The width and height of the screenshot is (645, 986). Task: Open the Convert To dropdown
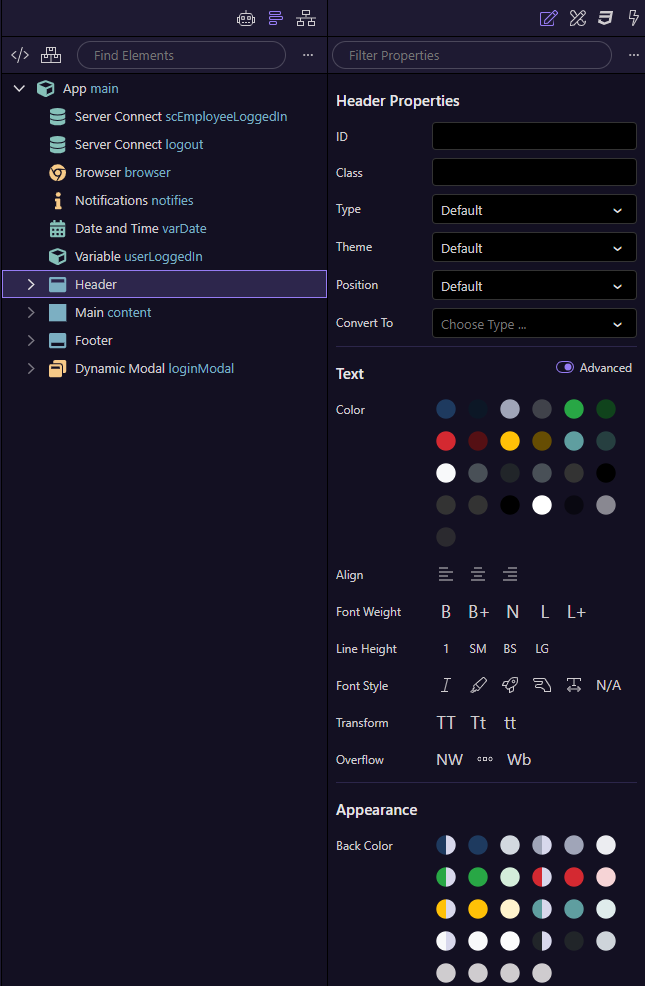[534, 324]
